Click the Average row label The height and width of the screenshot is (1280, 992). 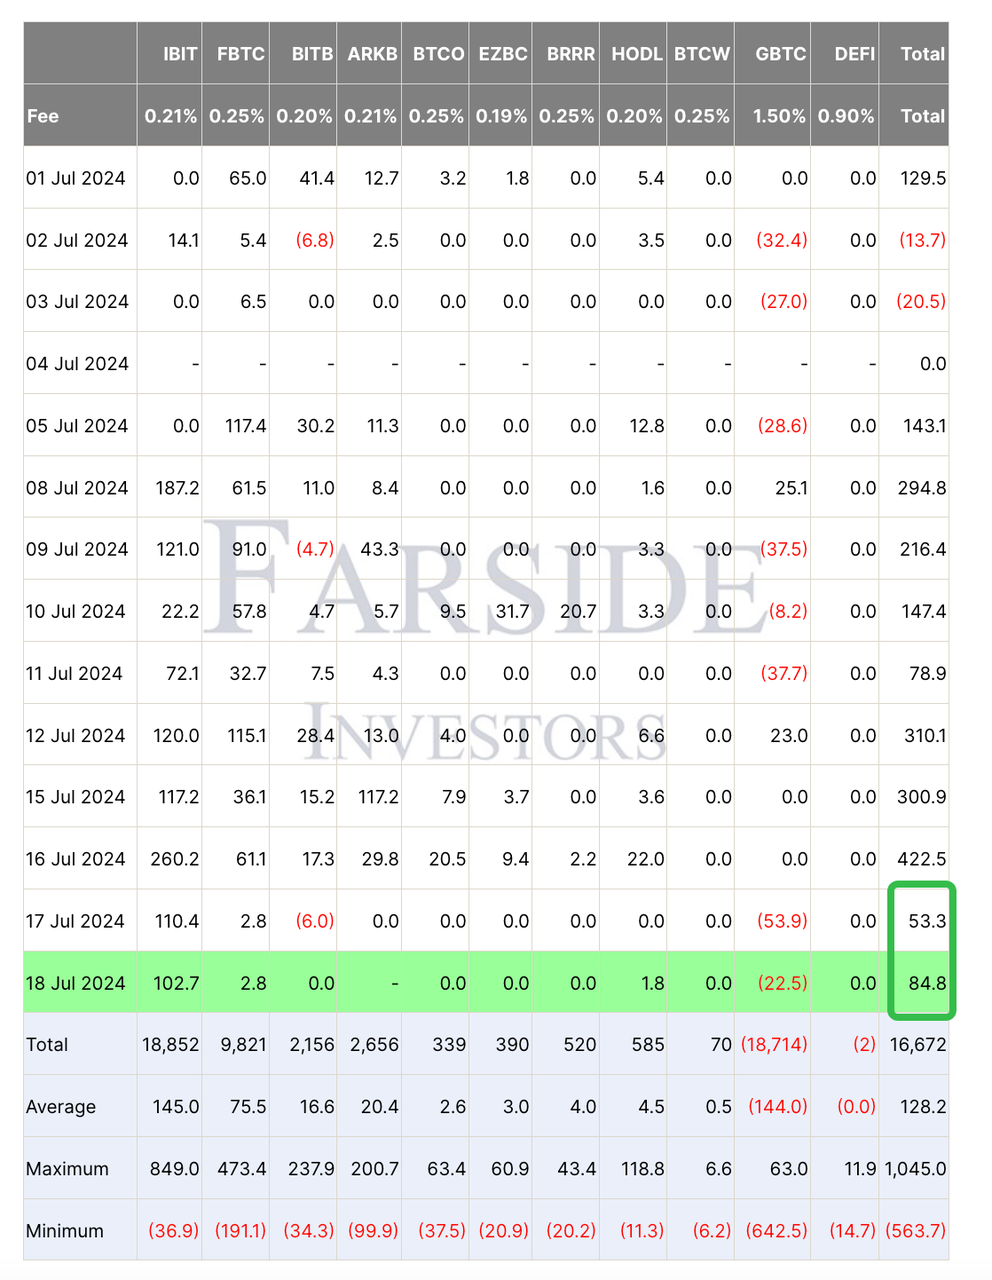(x=61, y=1107)
